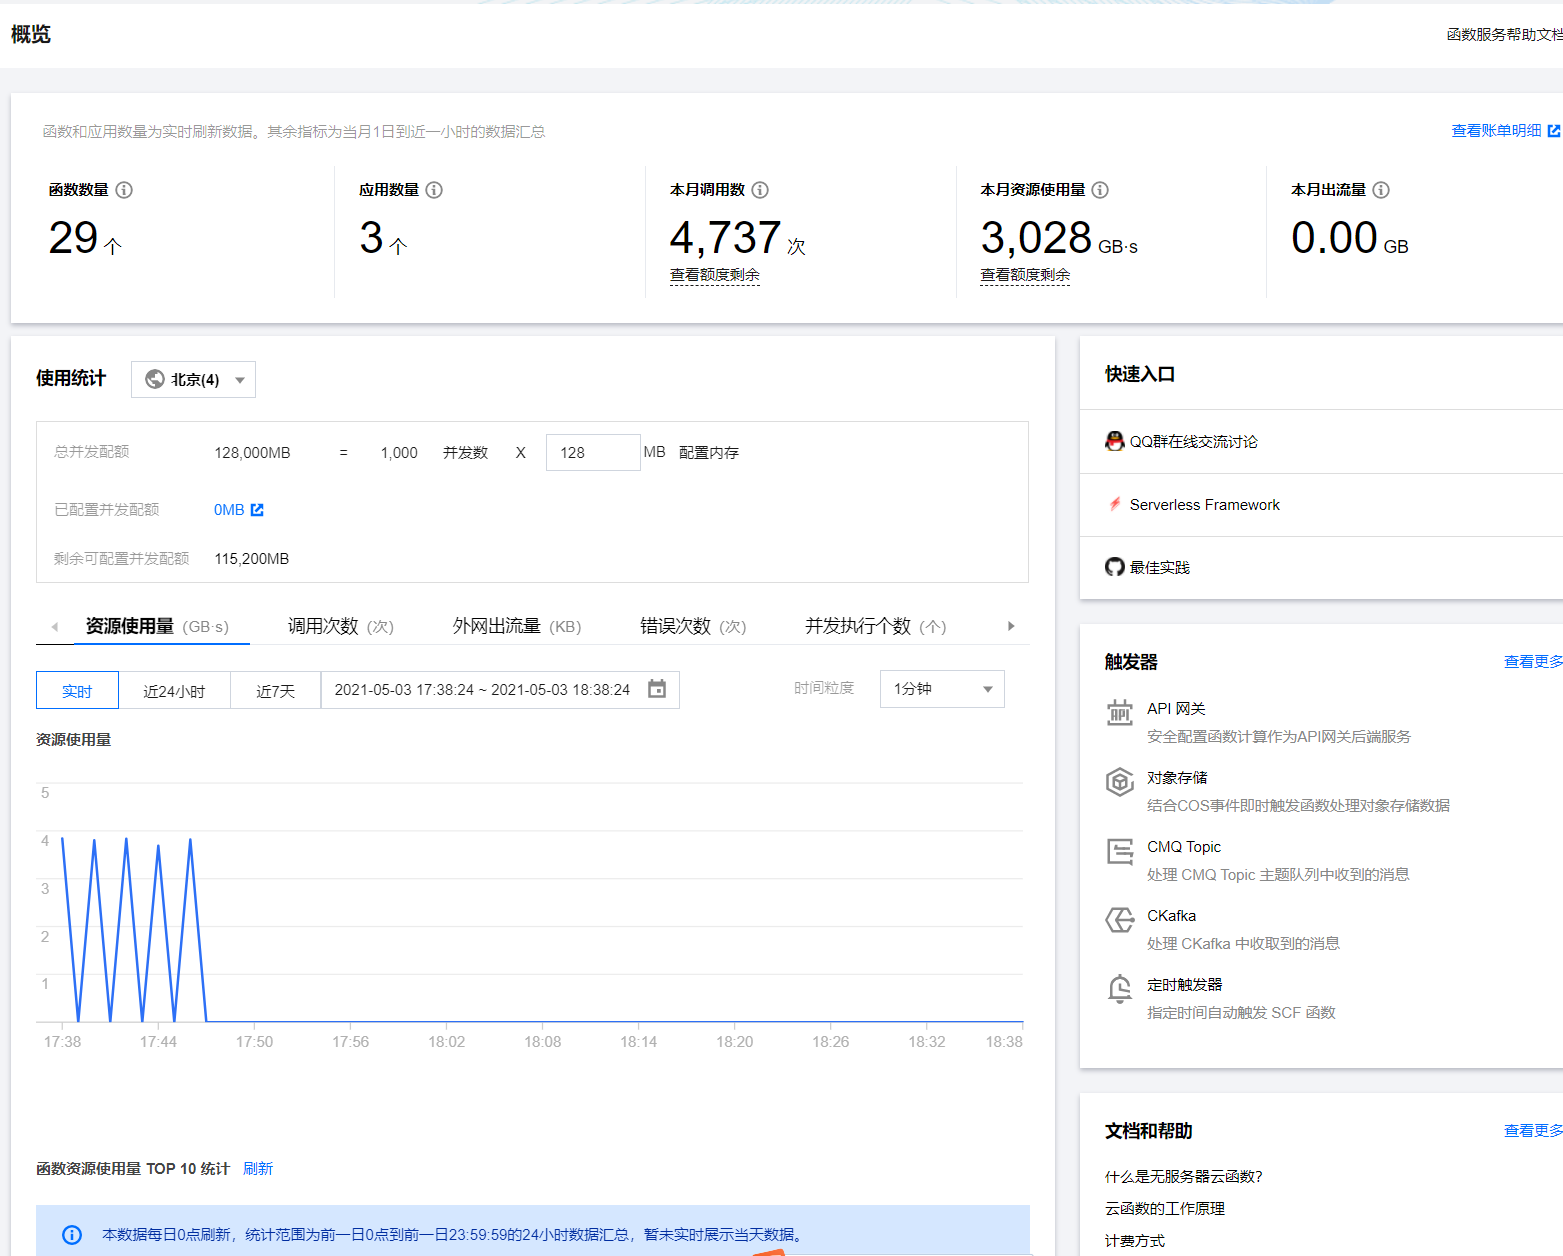Open the 错误次数 tab
This screenshot has height=1256, width=1563.
[677, 626]
